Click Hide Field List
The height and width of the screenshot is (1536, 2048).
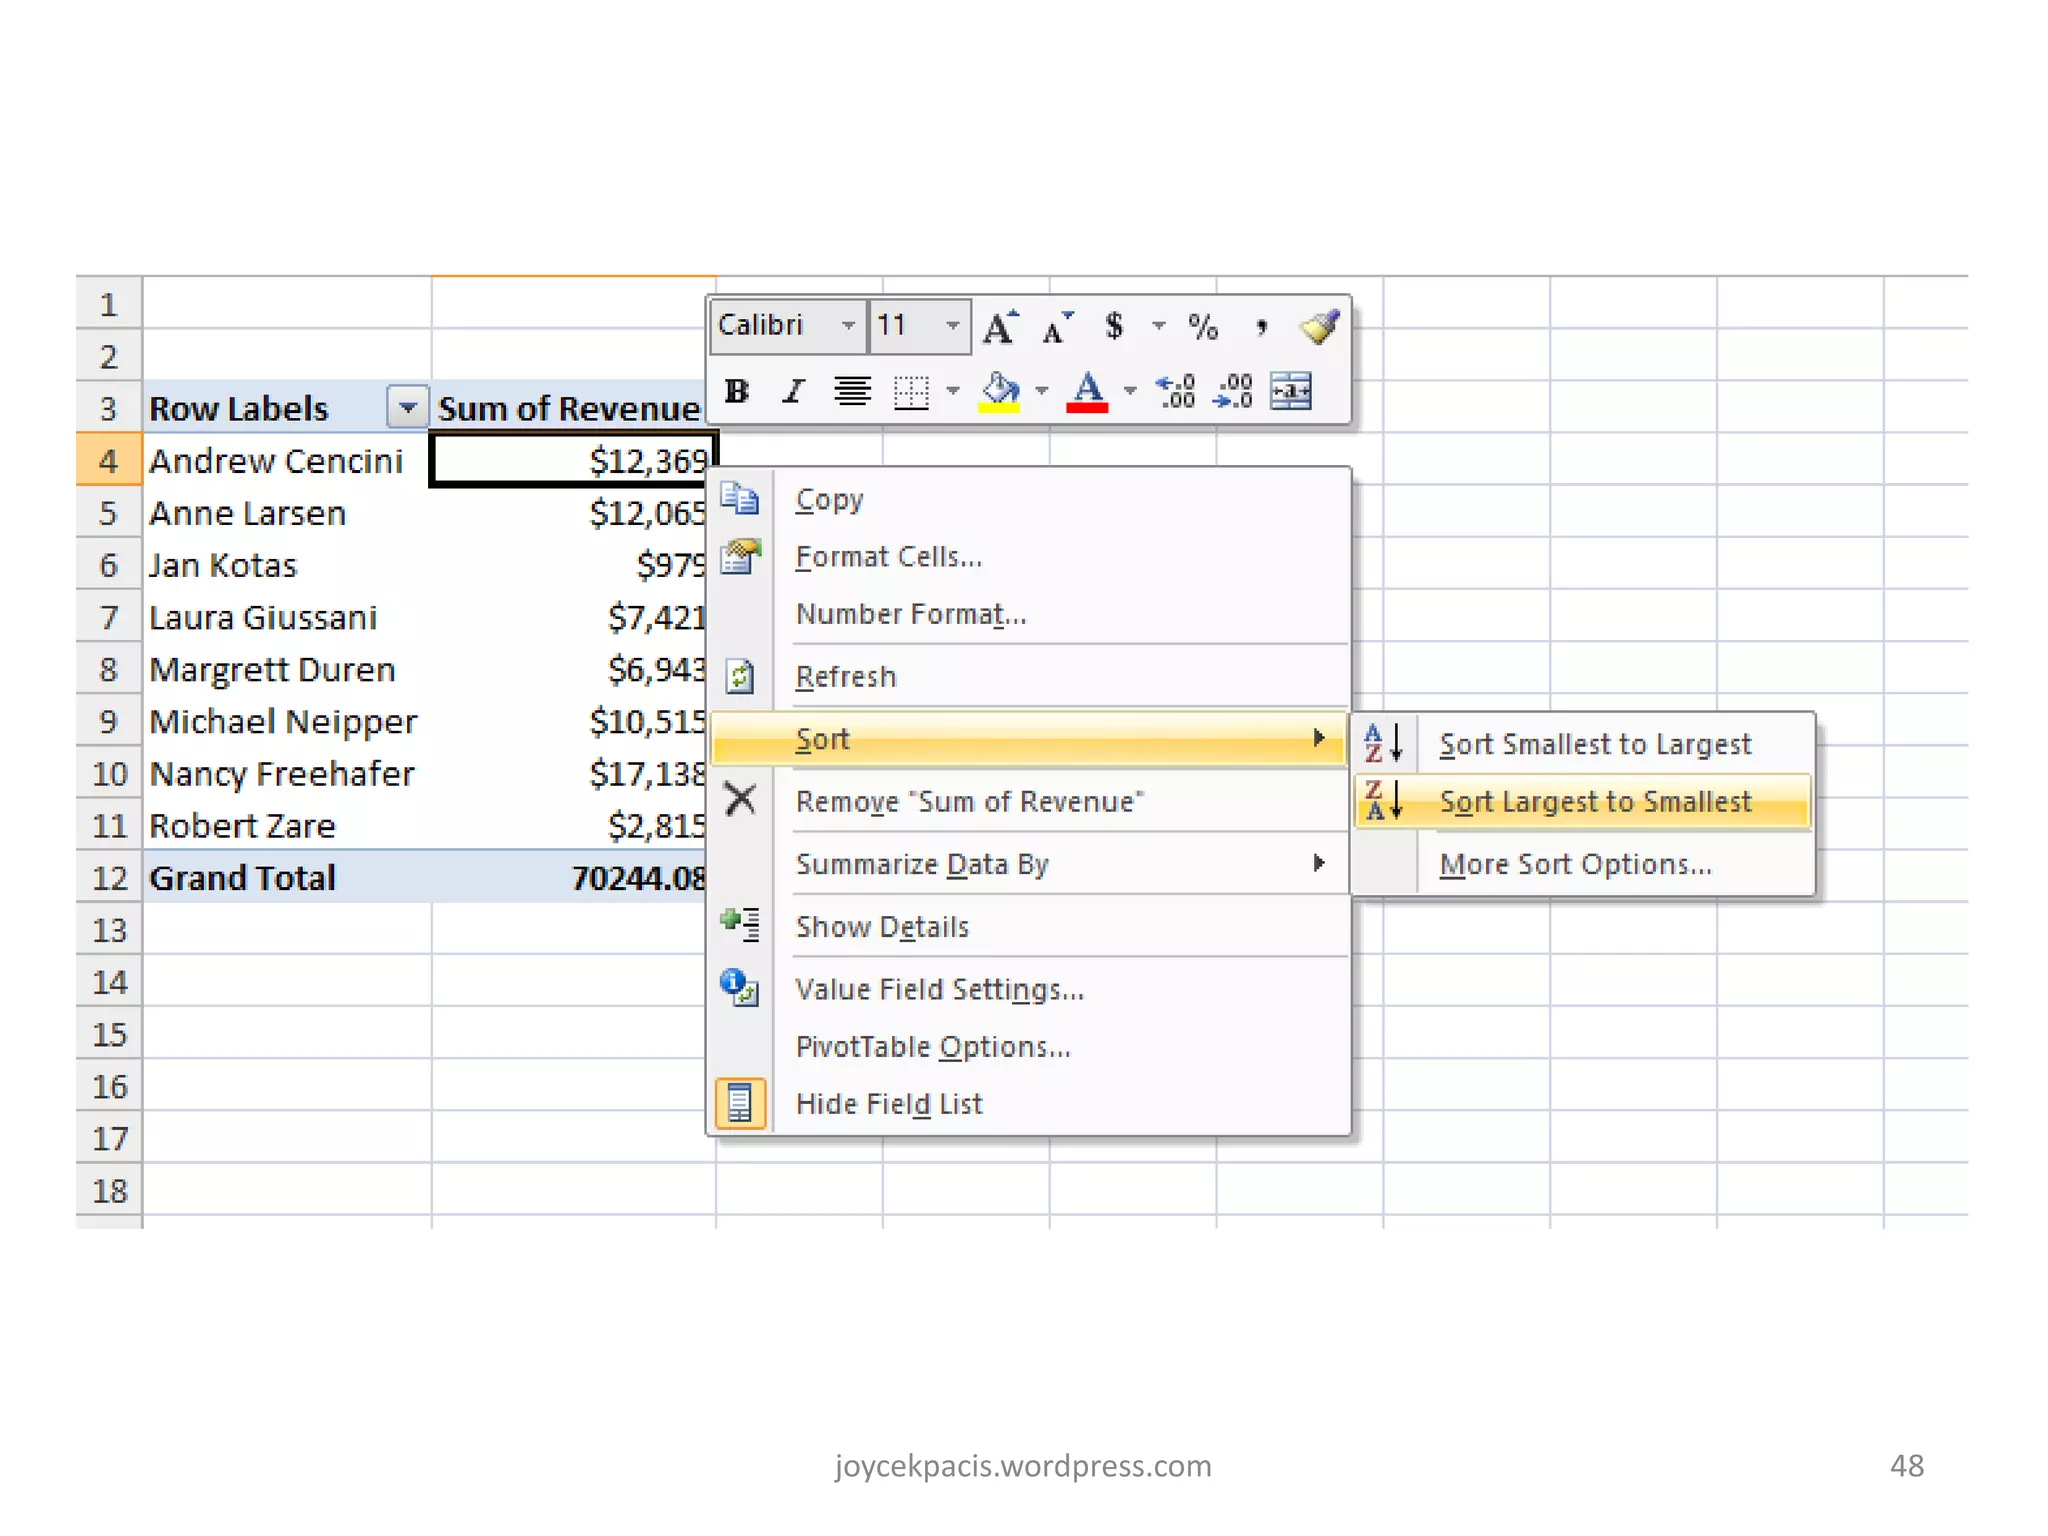[888, 1104]
